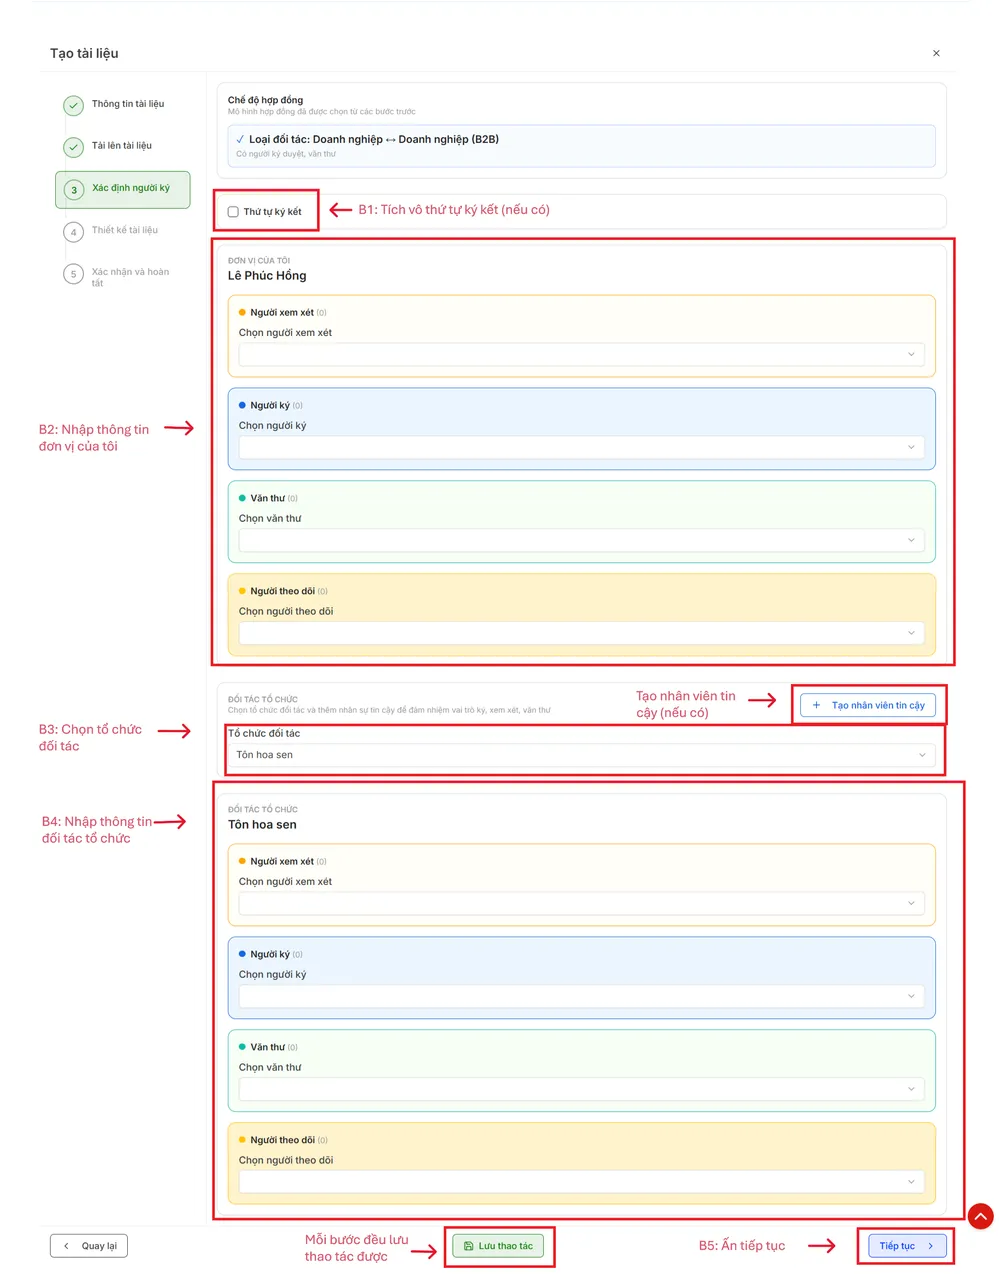The height and width of the screenshot is (1280, 999).
Task: Click step 1 checkmark icon Thông tin tài liệu
Action: coord(73,105)
